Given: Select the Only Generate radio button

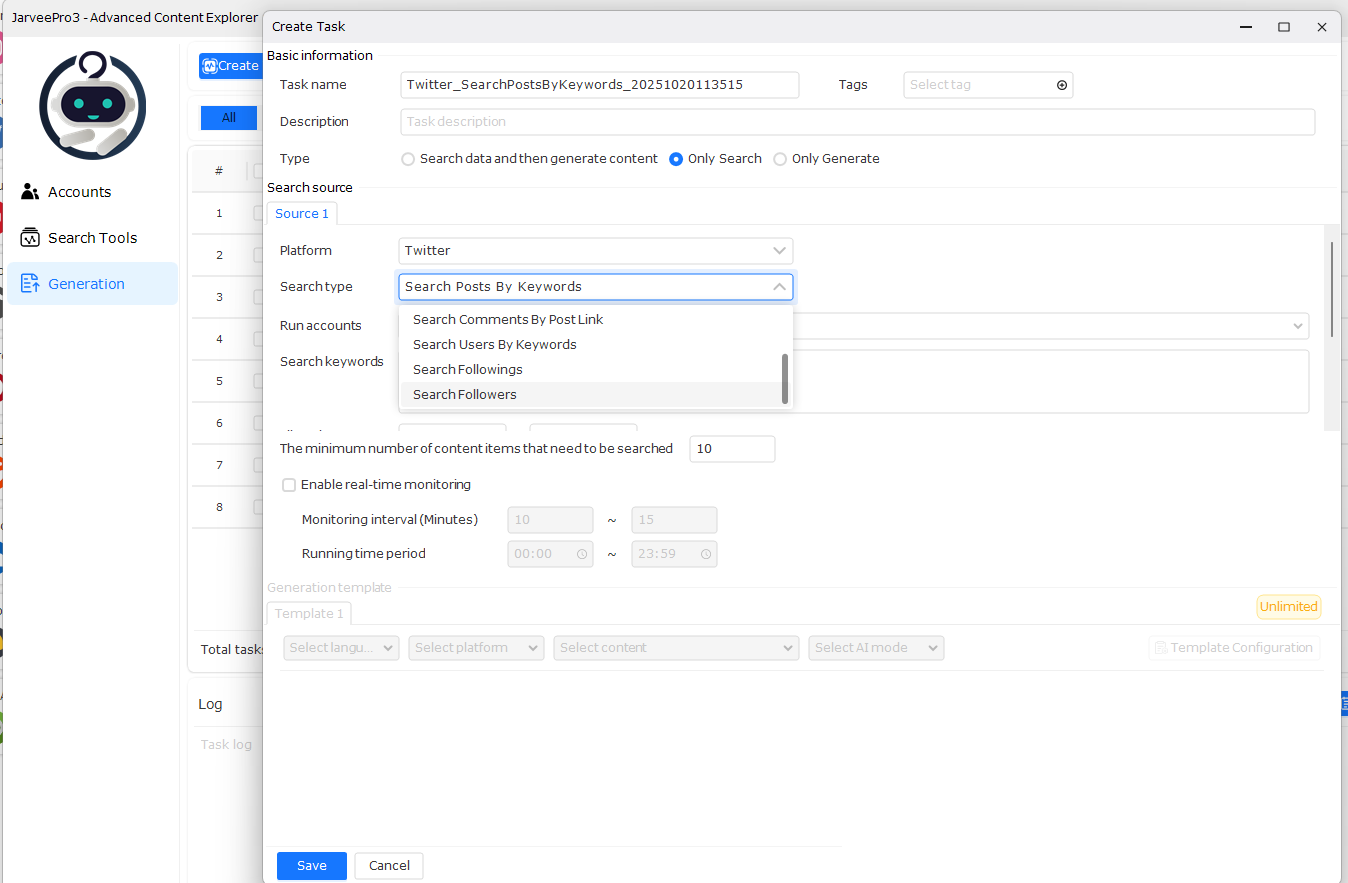Looking at the screenshot, I should (780, 159).
